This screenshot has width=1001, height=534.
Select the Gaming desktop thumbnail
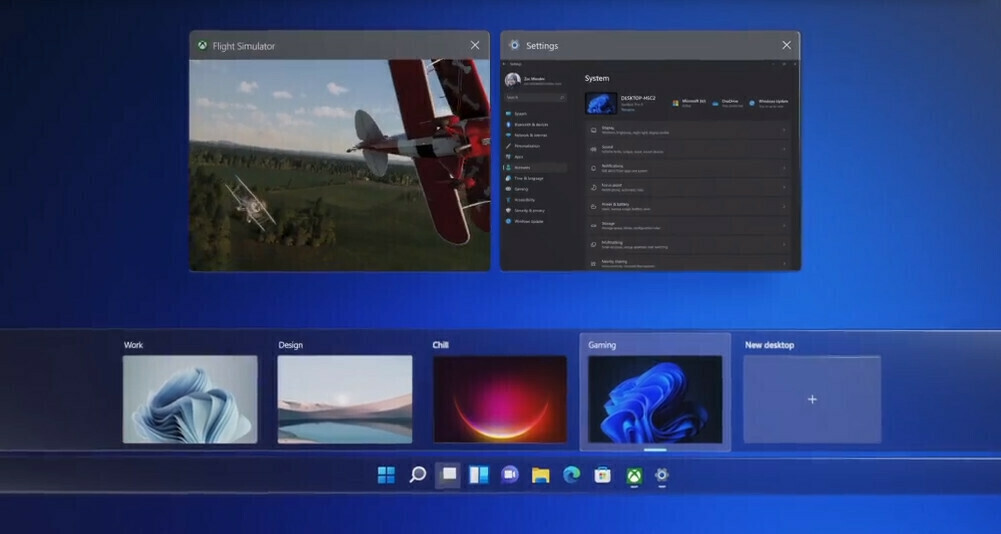point(655,399)
